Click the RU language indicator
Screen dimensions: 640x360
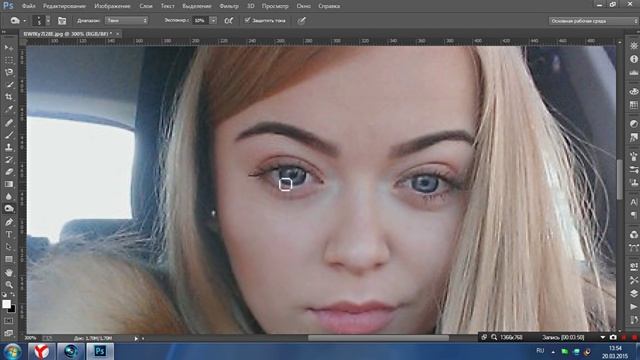click(540, 351)
